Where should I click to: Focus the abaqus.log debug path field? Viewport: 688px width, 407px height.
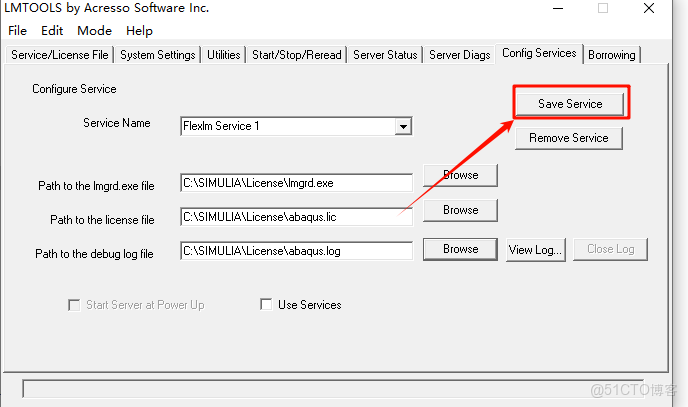coord(296,251)
